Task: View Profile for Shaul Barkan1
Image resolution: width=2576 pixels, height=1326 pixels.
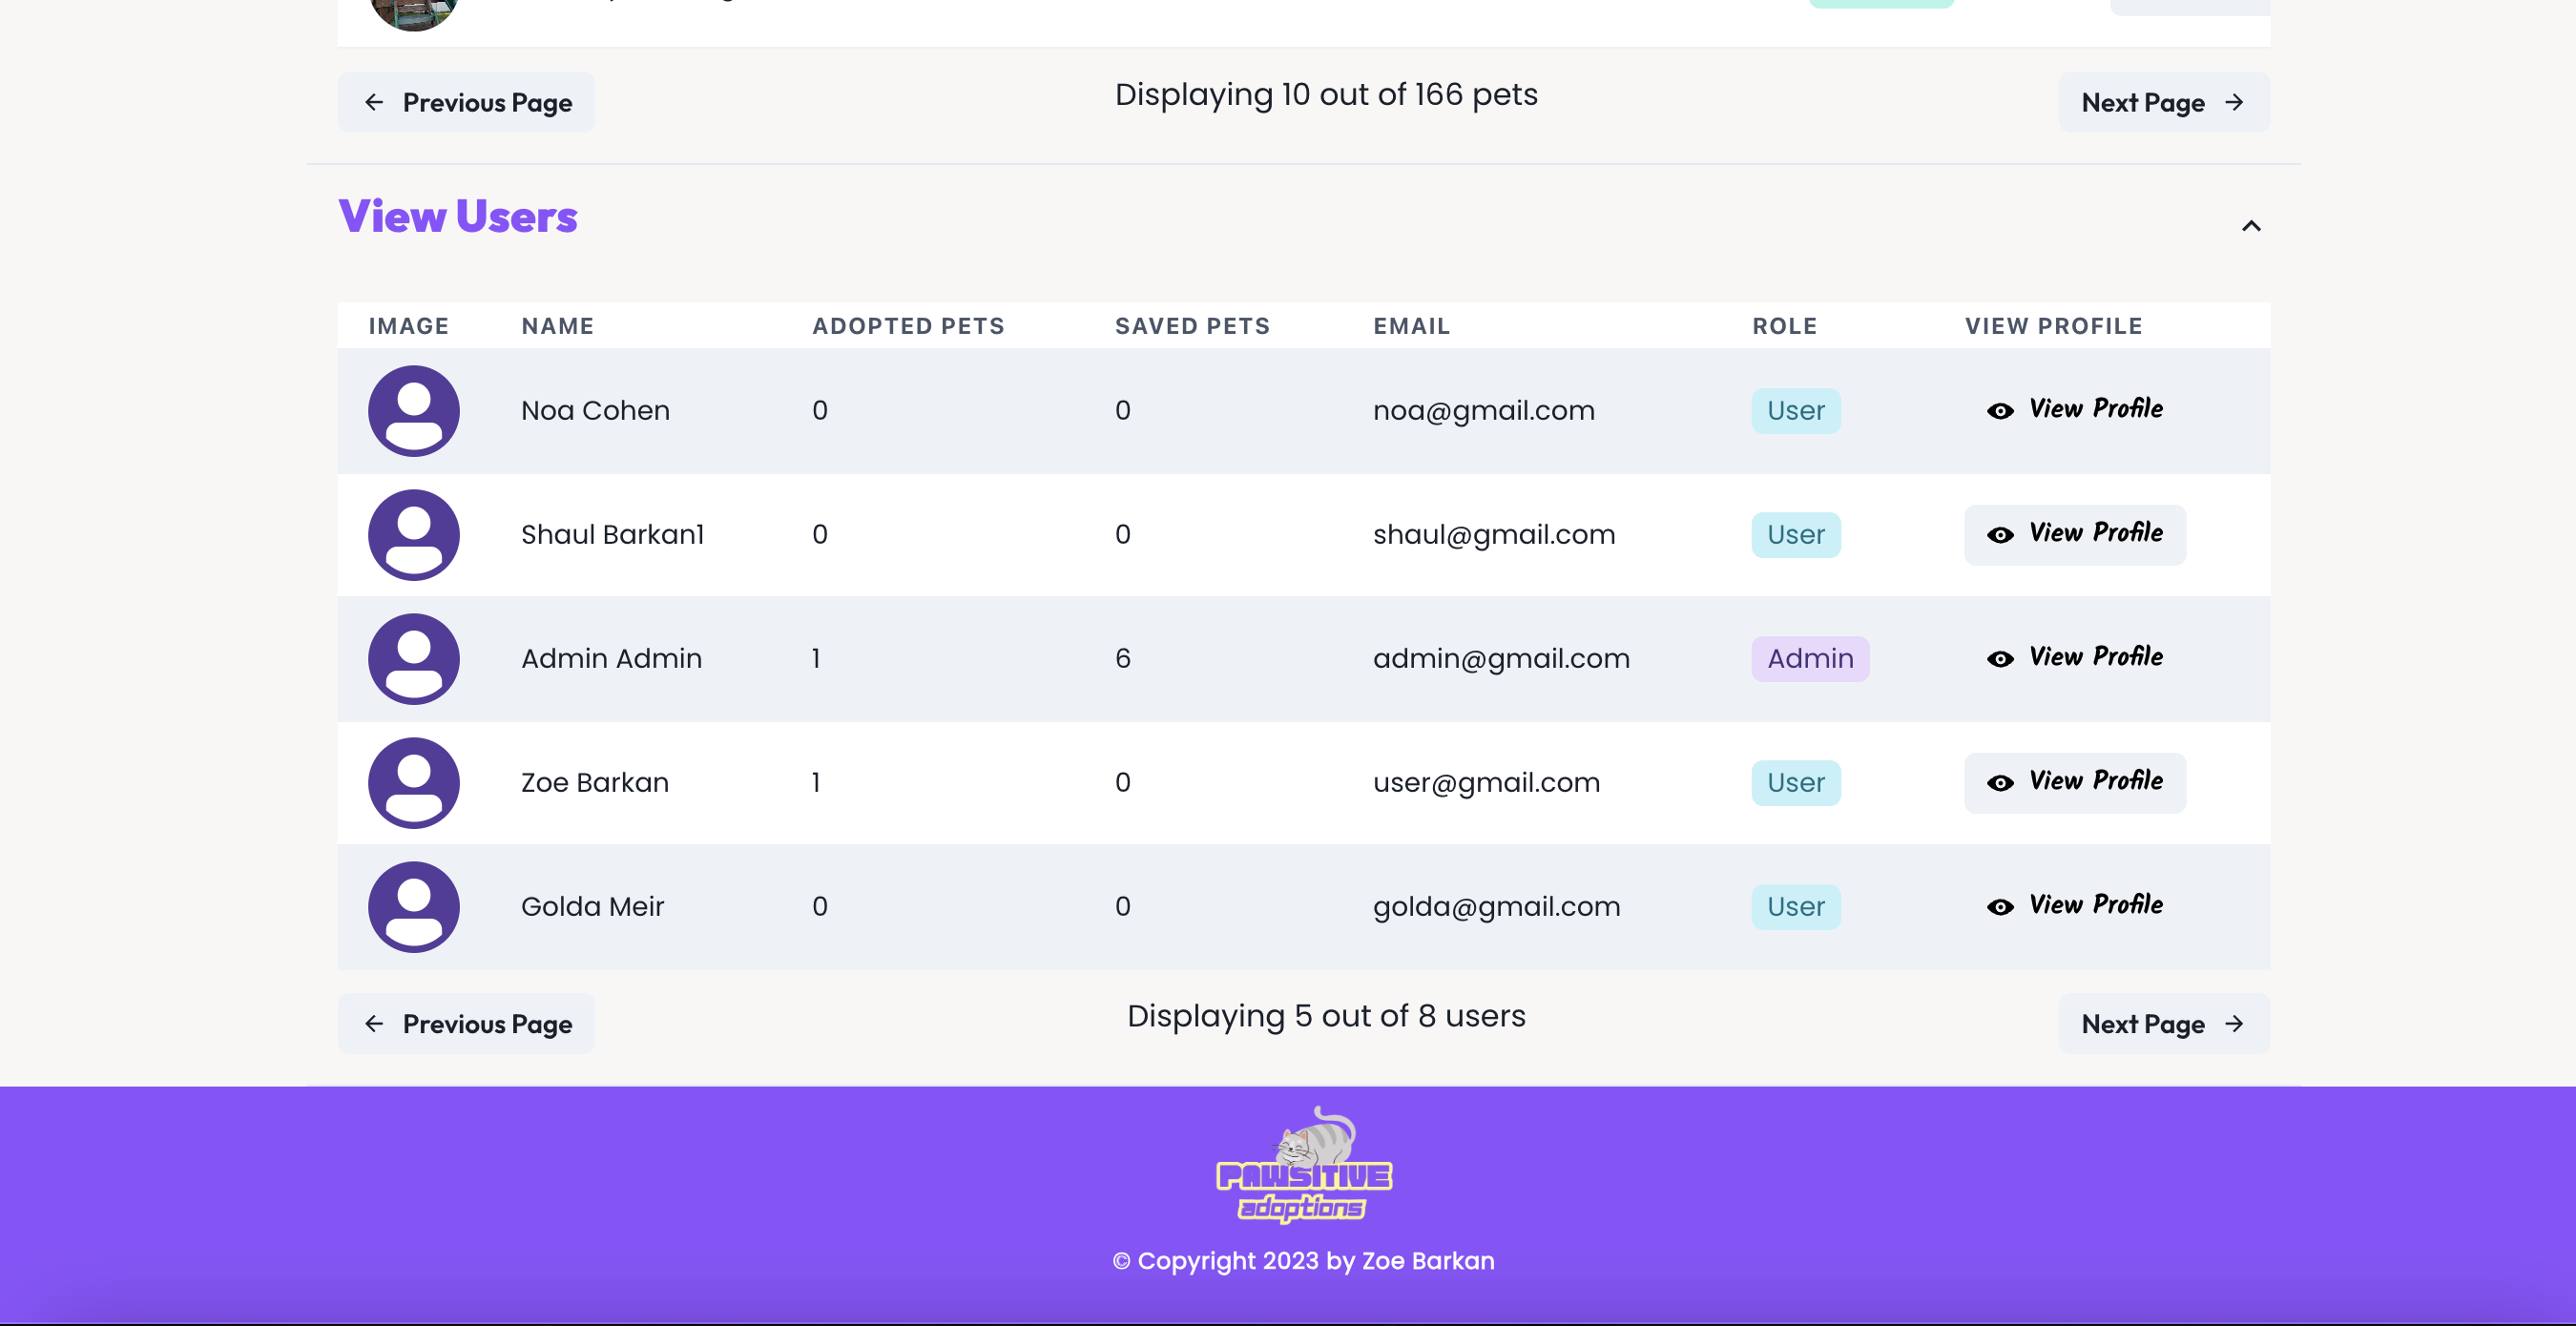Action: point(2075,535)
